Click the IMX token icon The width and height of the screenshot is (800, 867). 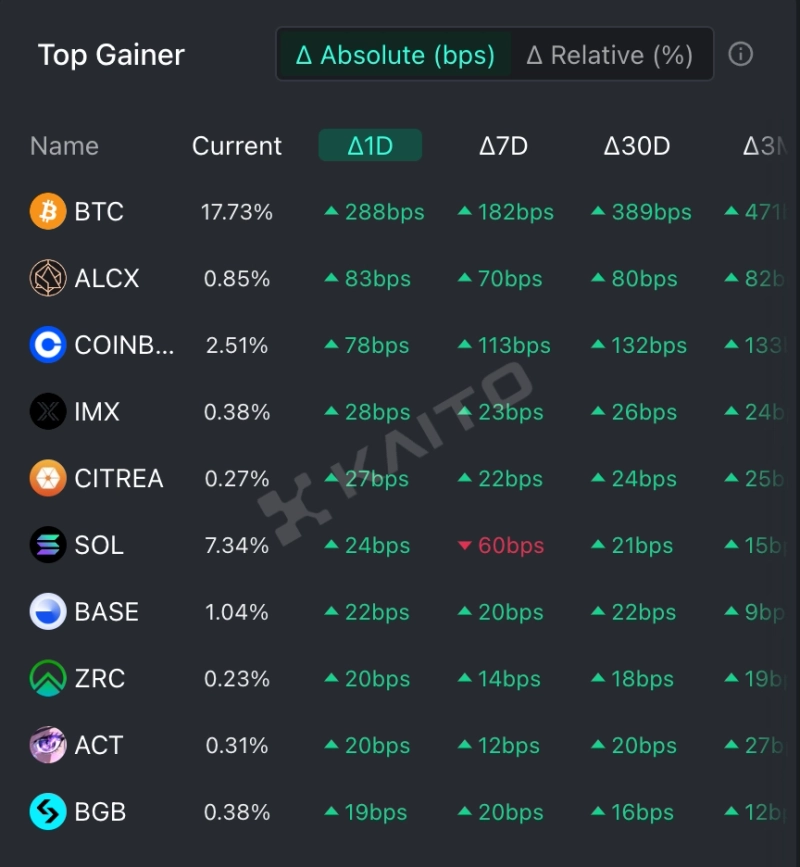[48, 411]
